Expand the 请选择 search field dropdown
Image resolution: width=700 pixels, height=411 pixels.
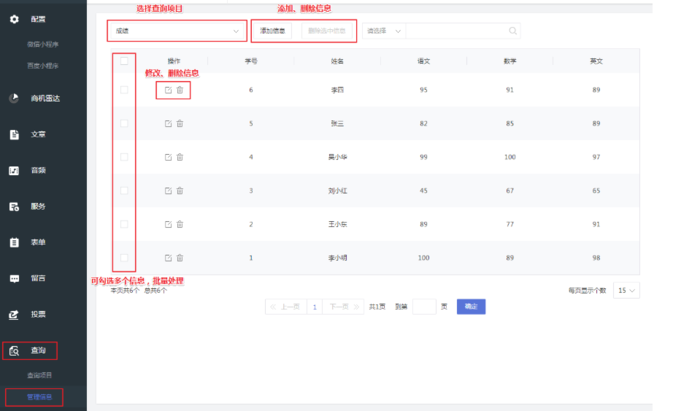(x=384, y=31)
